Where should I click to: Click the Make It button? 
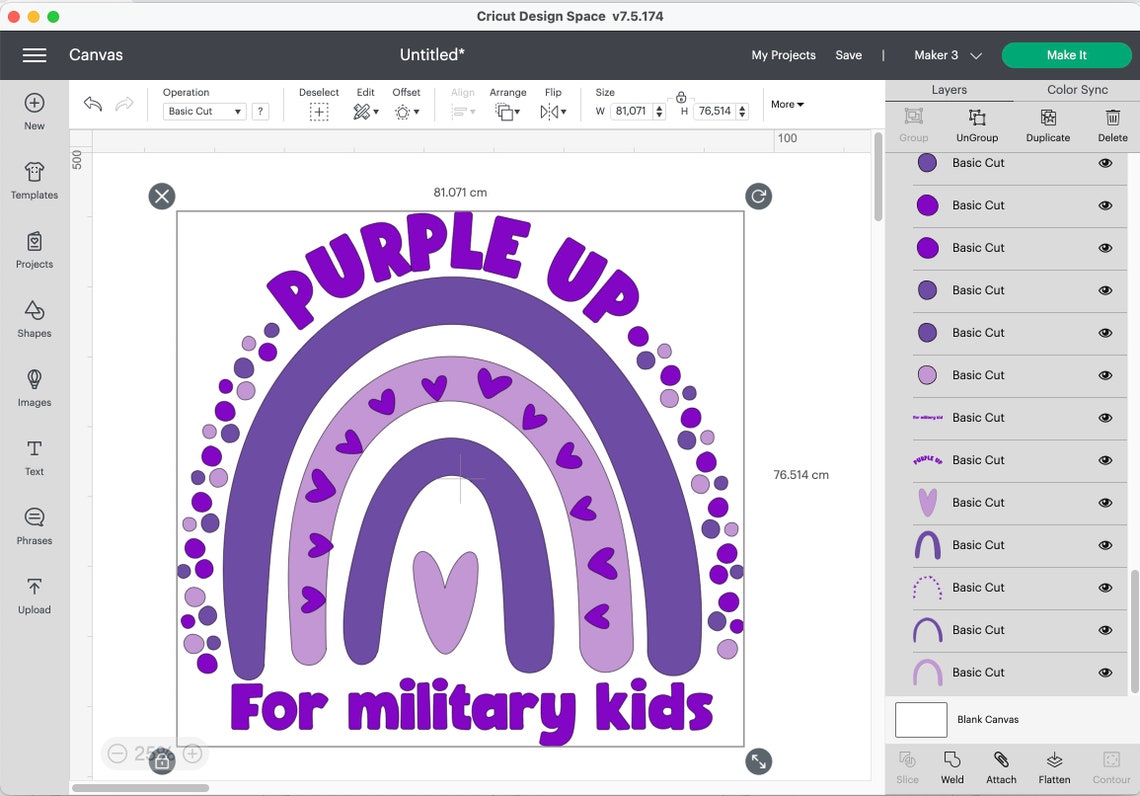pyautogui.click(x=1066, y=55)
